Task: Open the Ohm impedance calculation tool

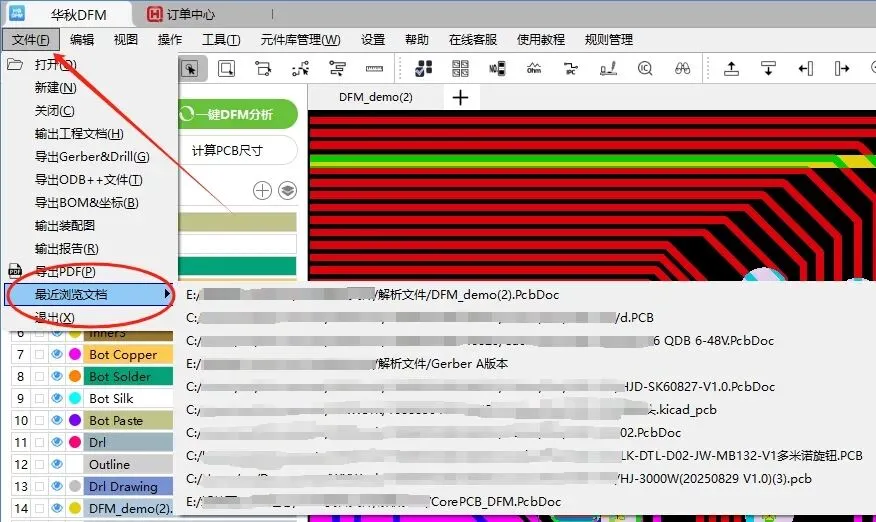Action: click(534, 68)
